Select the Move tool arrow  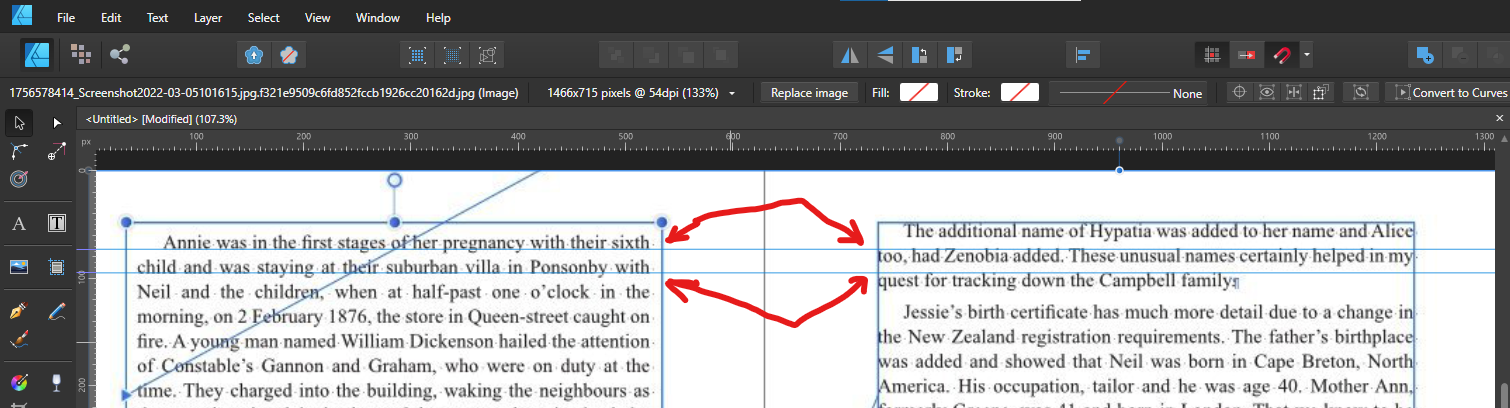(x=18, y=122)
